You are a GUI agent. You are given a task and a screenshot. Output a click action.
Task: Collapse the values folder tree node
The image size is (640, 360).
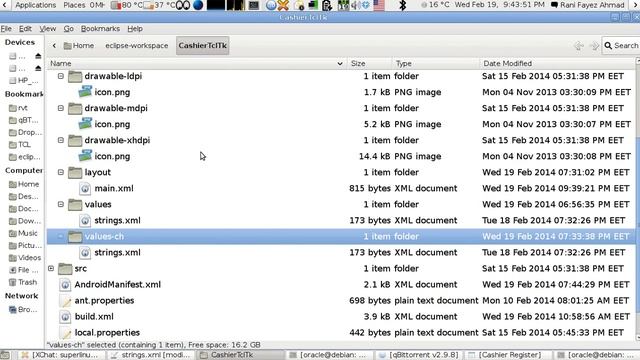(61, 204)
